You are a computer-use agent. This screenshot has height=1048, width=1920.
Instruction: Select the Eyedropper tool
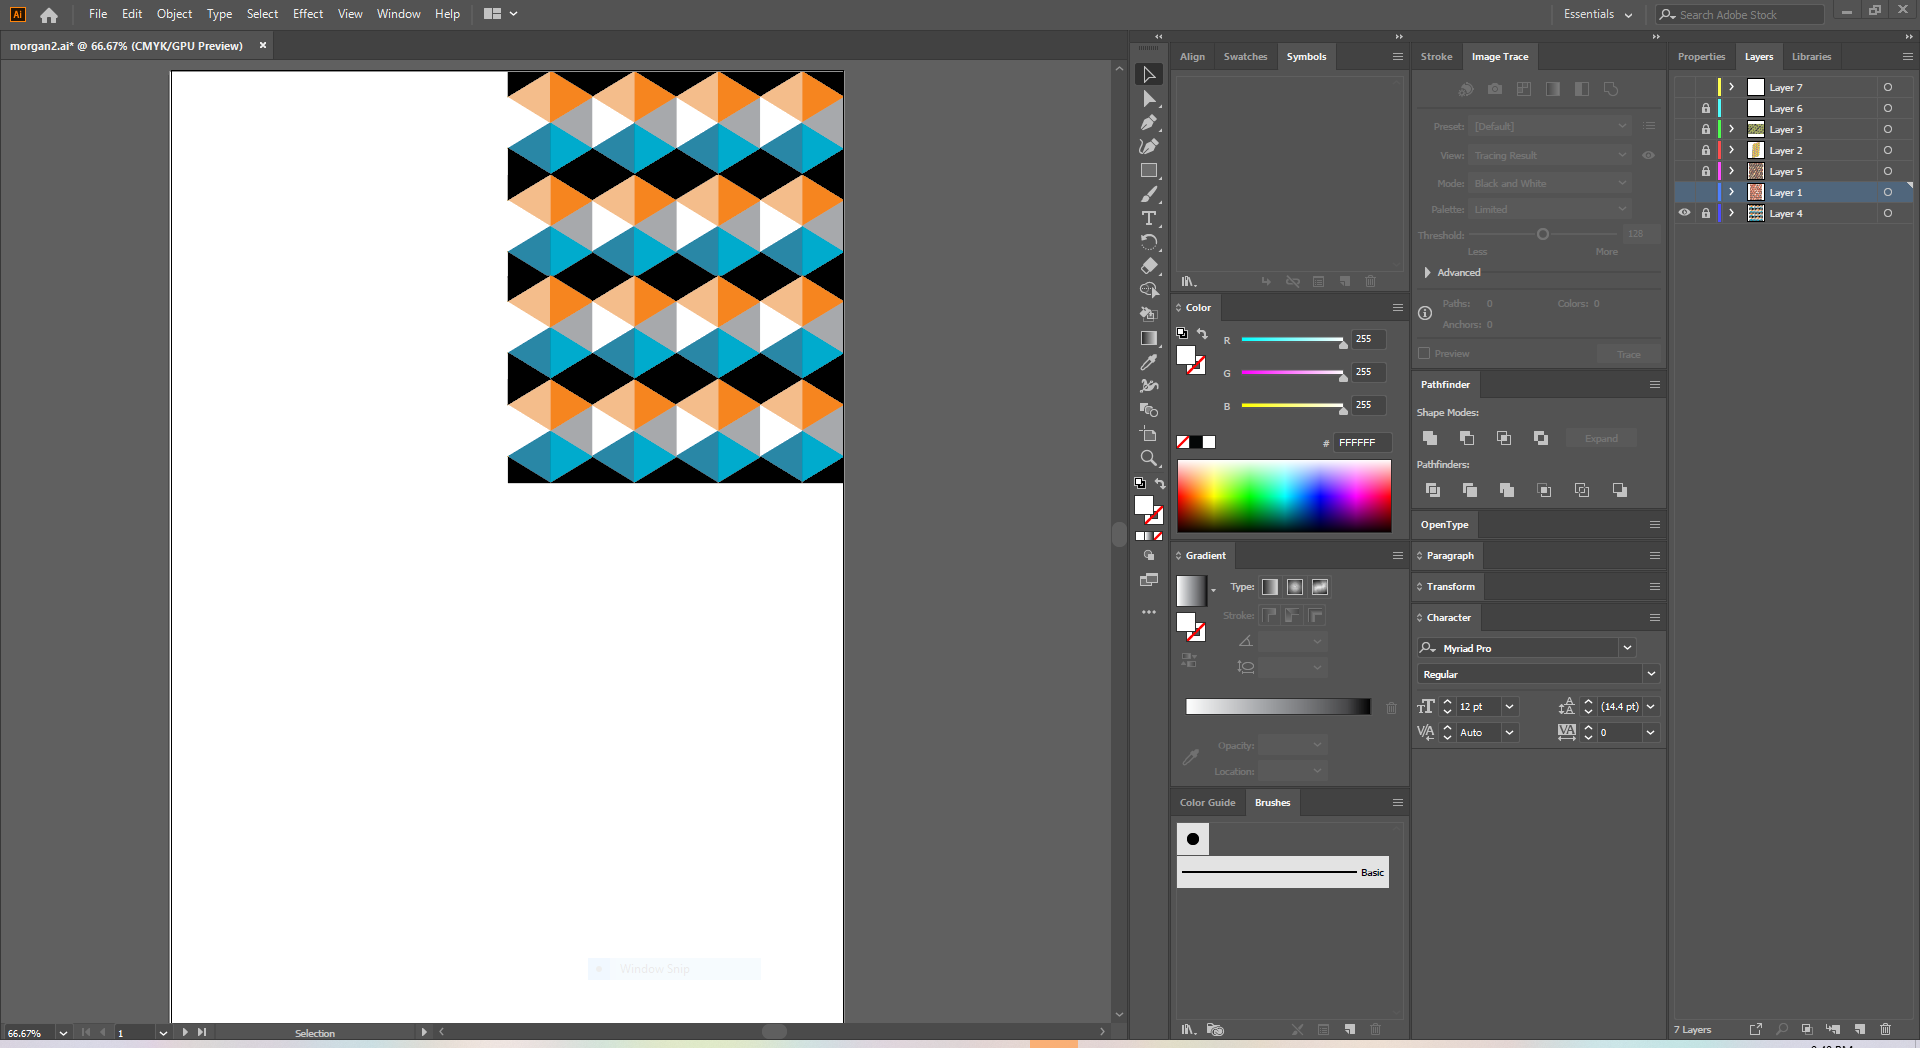(x=1149, y=363)
